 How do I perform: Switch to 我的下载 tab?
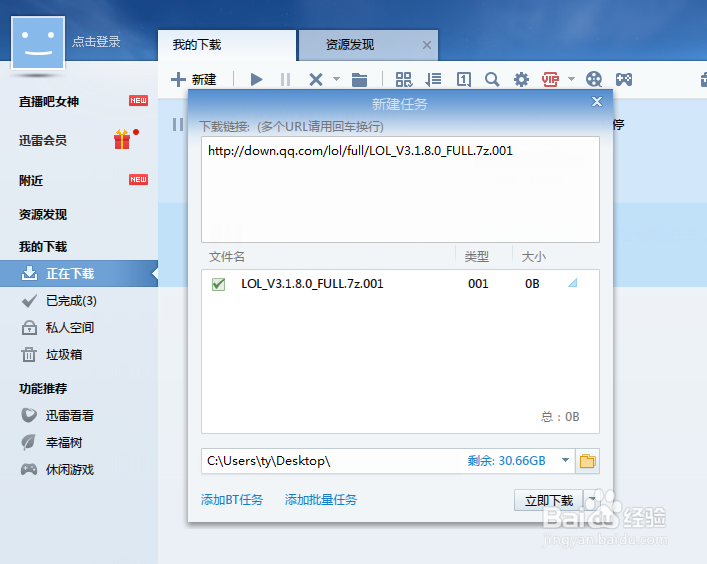tap(227, 45)
